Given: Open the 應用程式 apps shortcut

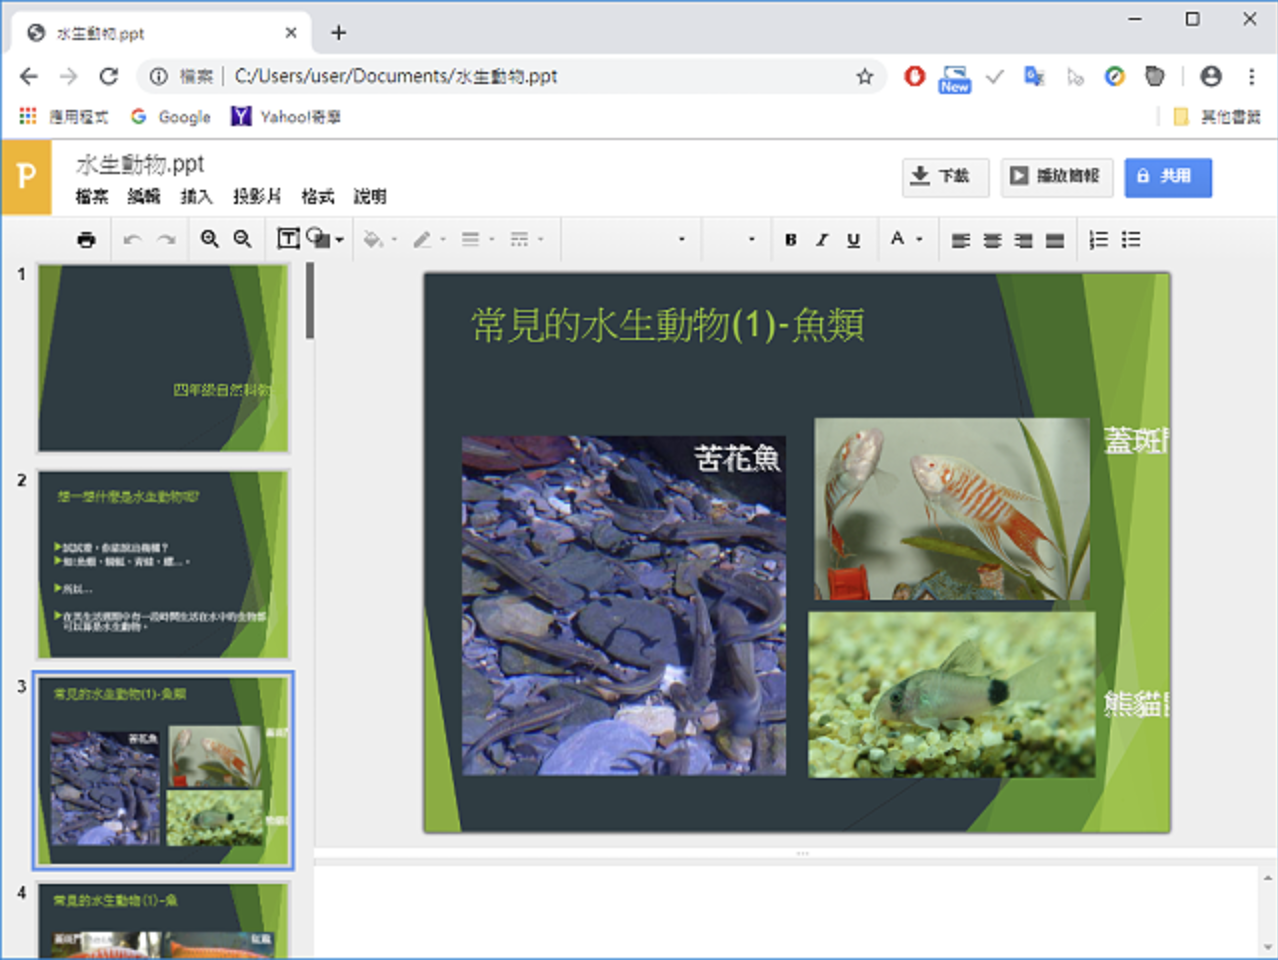Looking at the screenshot, I should tap(65, 117).
